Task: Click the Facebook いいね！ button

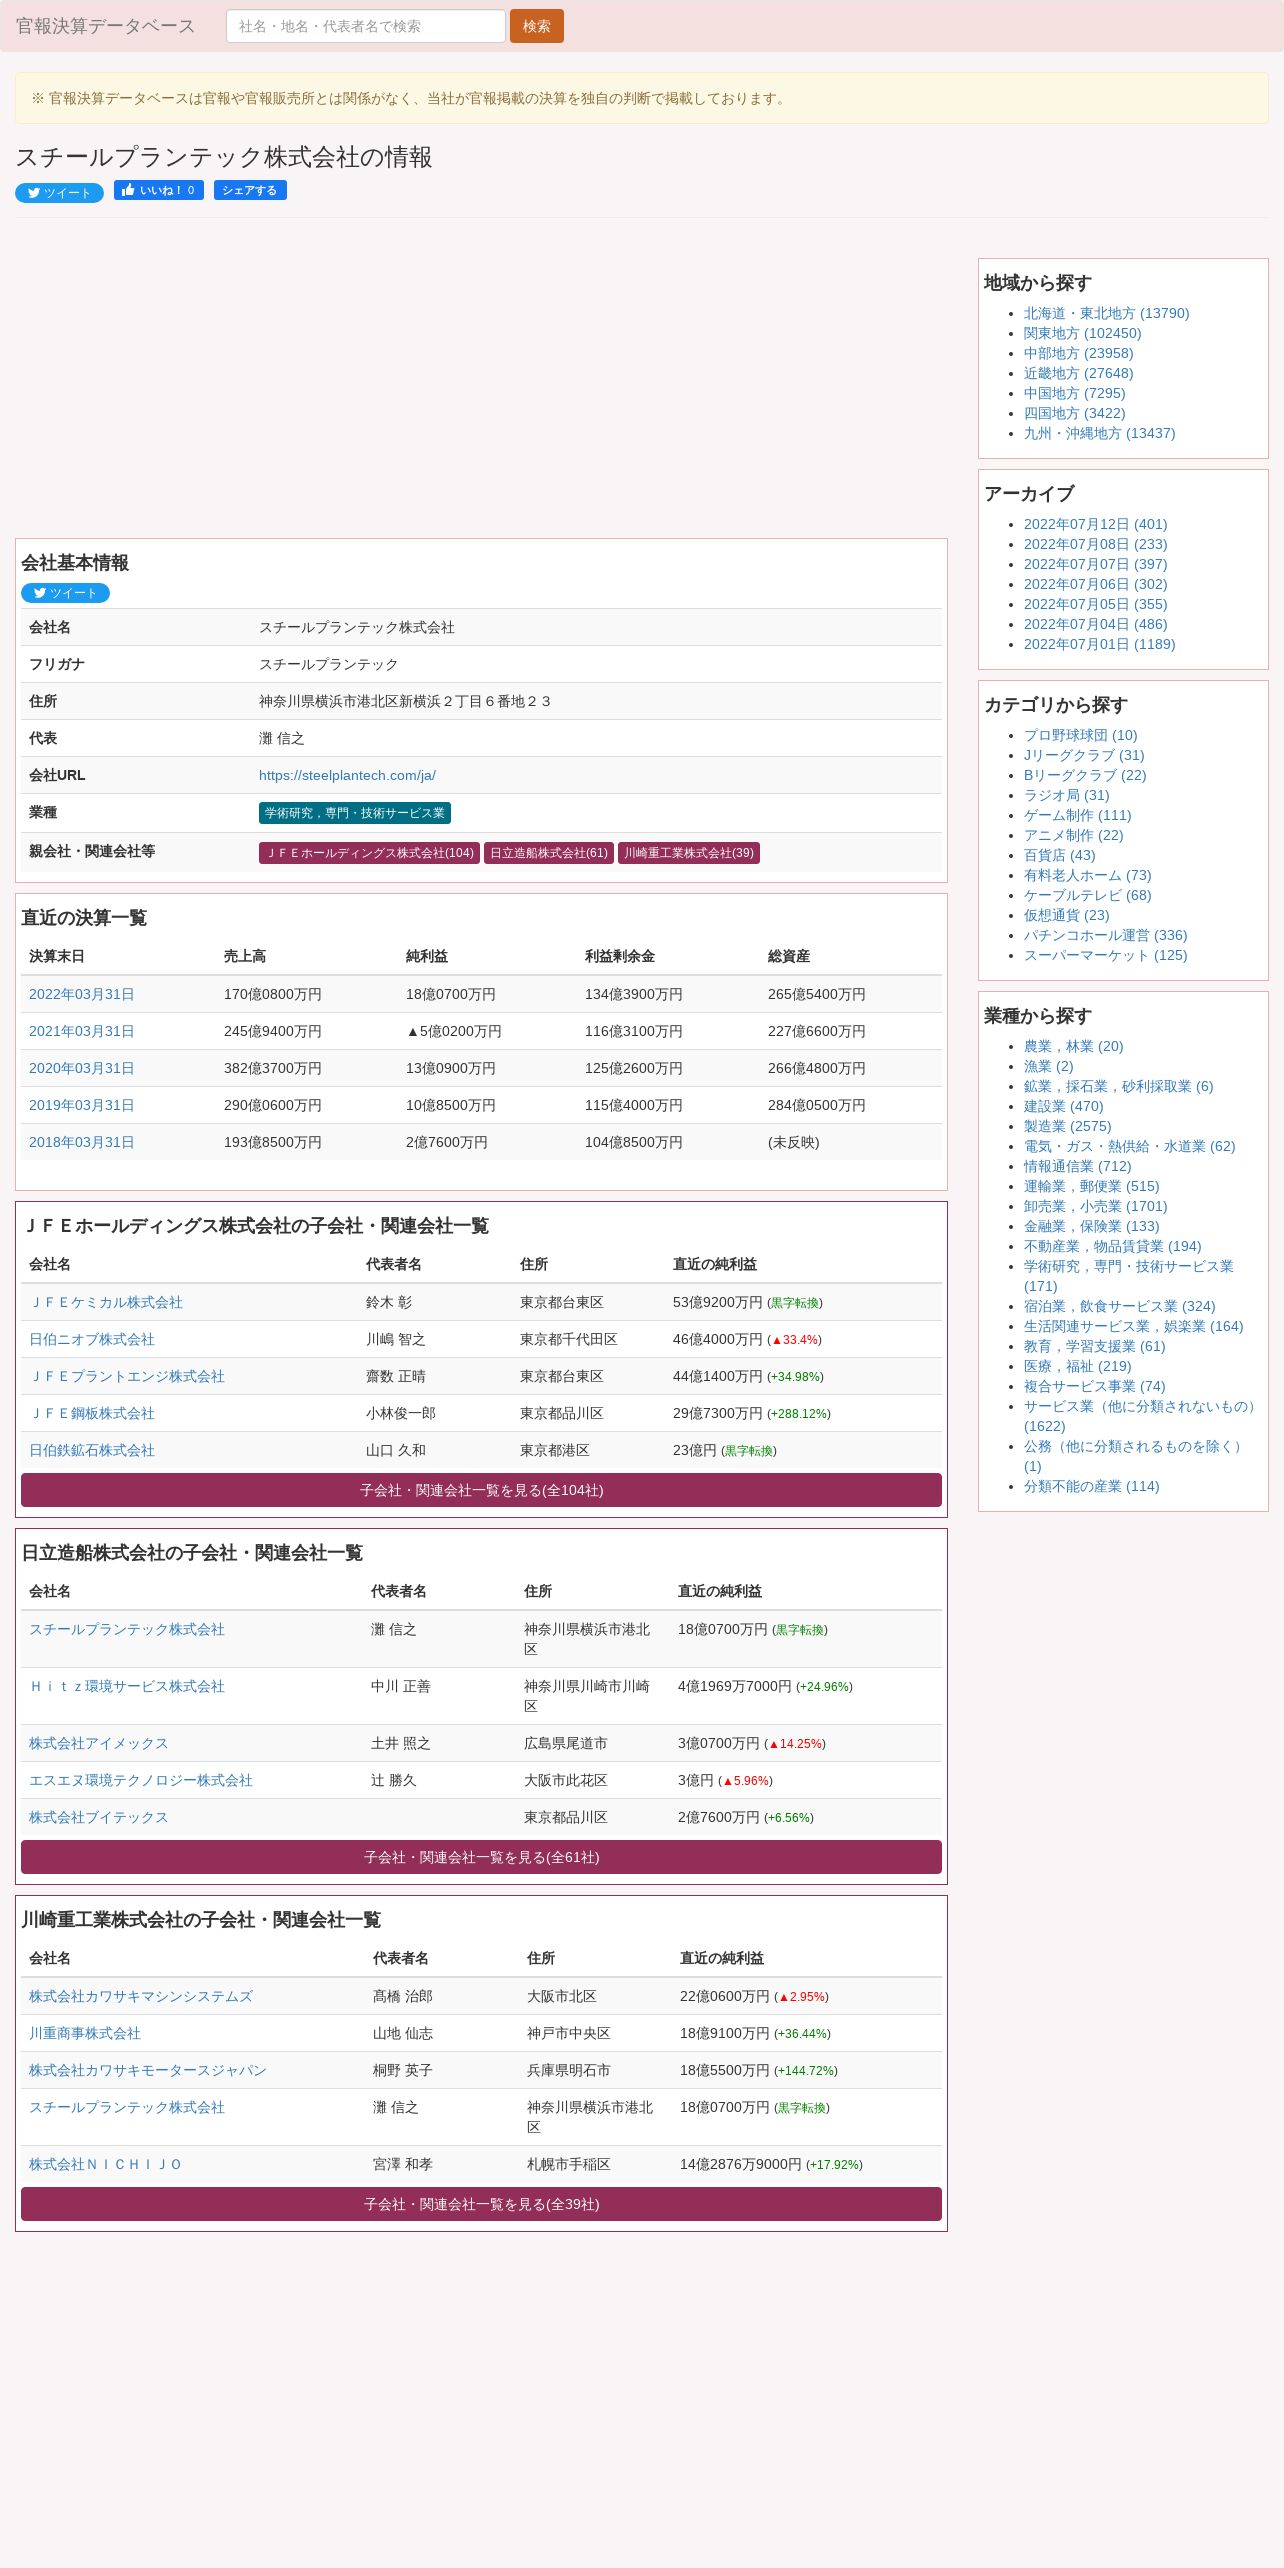Action: pos(159,190)
